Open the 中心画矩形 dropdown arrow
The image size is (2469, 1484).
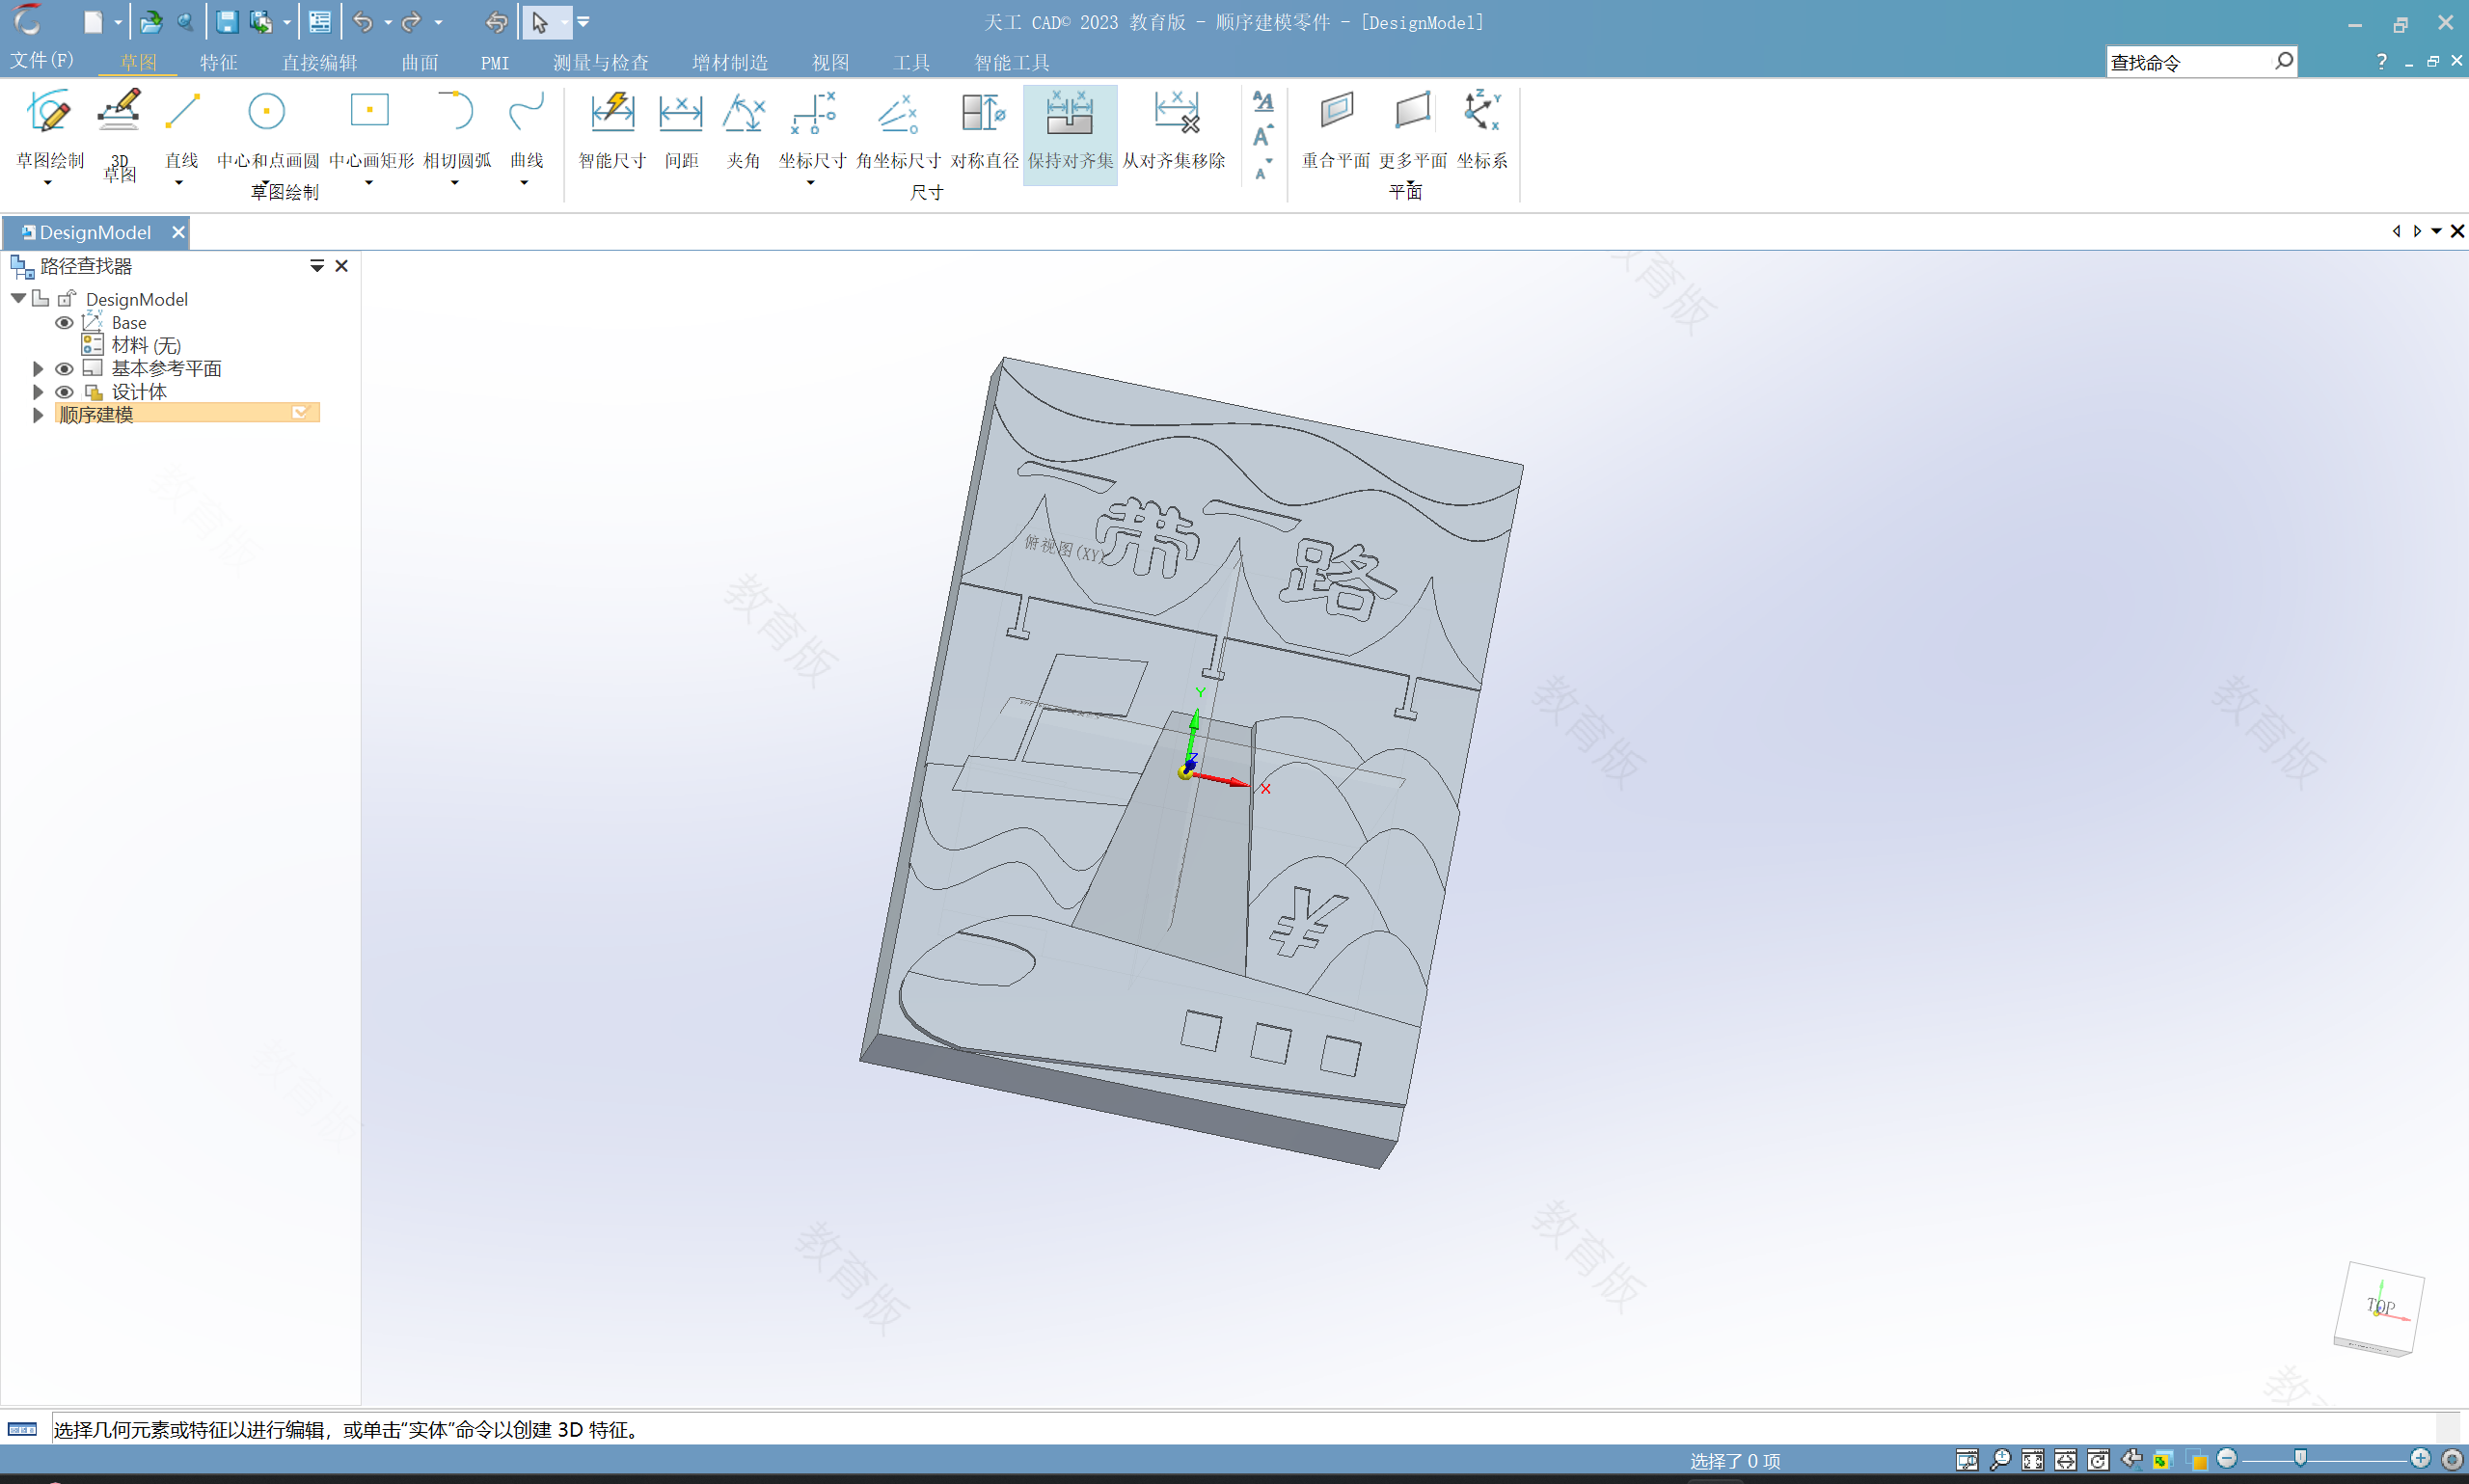369,183
